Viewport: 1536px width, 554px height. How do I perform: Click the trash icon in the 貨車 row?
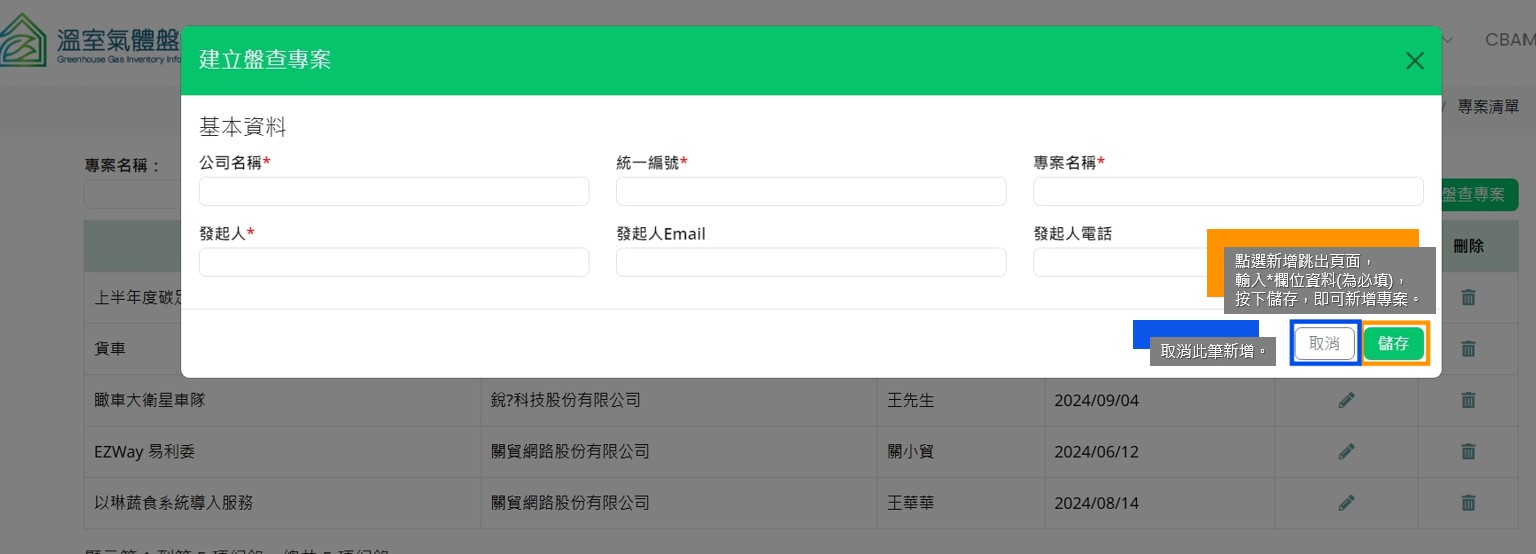click(1468, 348)
